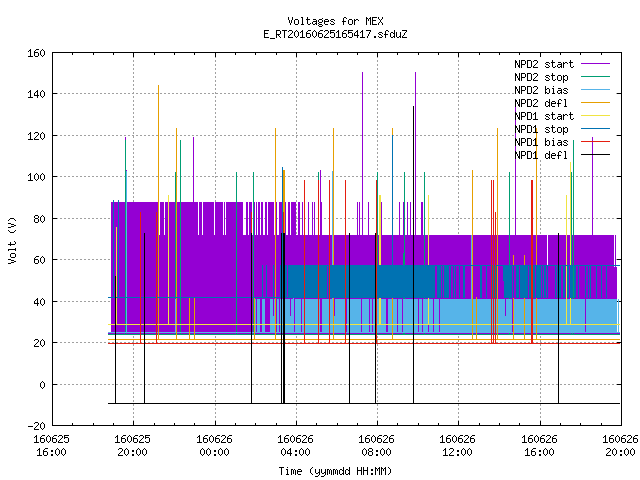
Task: Click the Time (yymmdd HH:MM) x-axis label
Action: (x=335, y=471)
